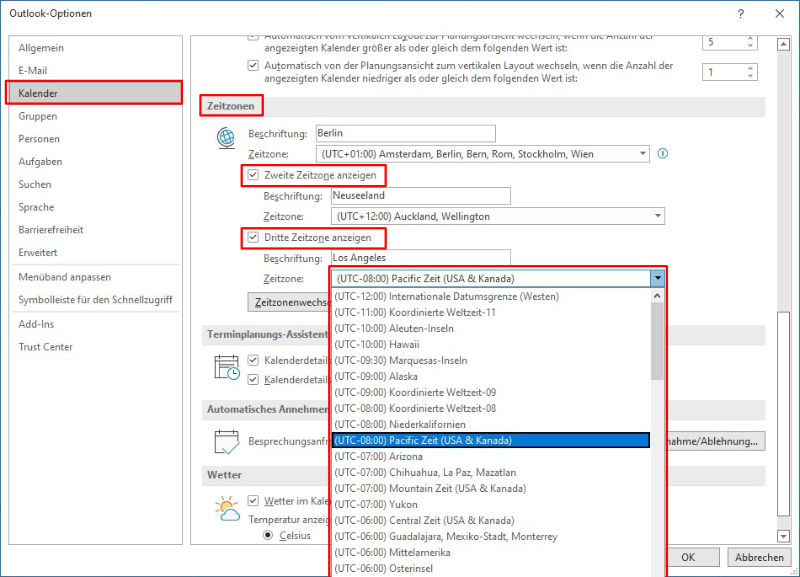This screenshot has height=577, width=800.
Task: Open the Berlin time zone dropdown
Action: [x=642, y=154]
